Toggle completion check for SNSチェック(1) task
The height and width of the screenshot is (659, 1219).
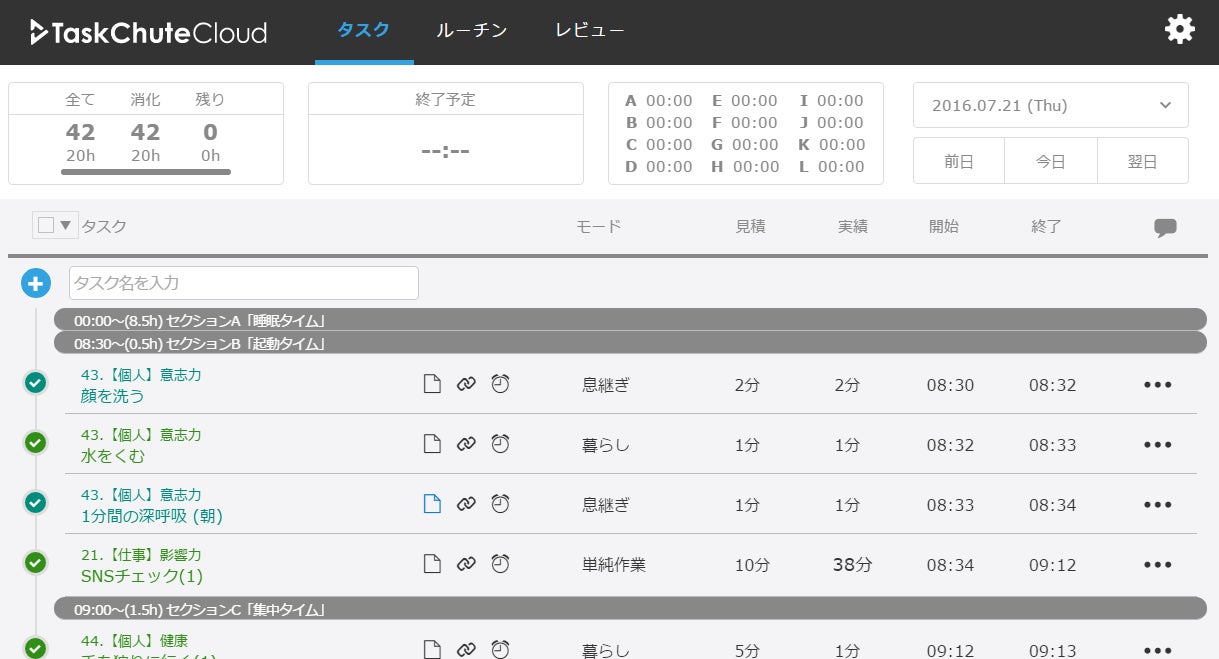click(35, 562)
